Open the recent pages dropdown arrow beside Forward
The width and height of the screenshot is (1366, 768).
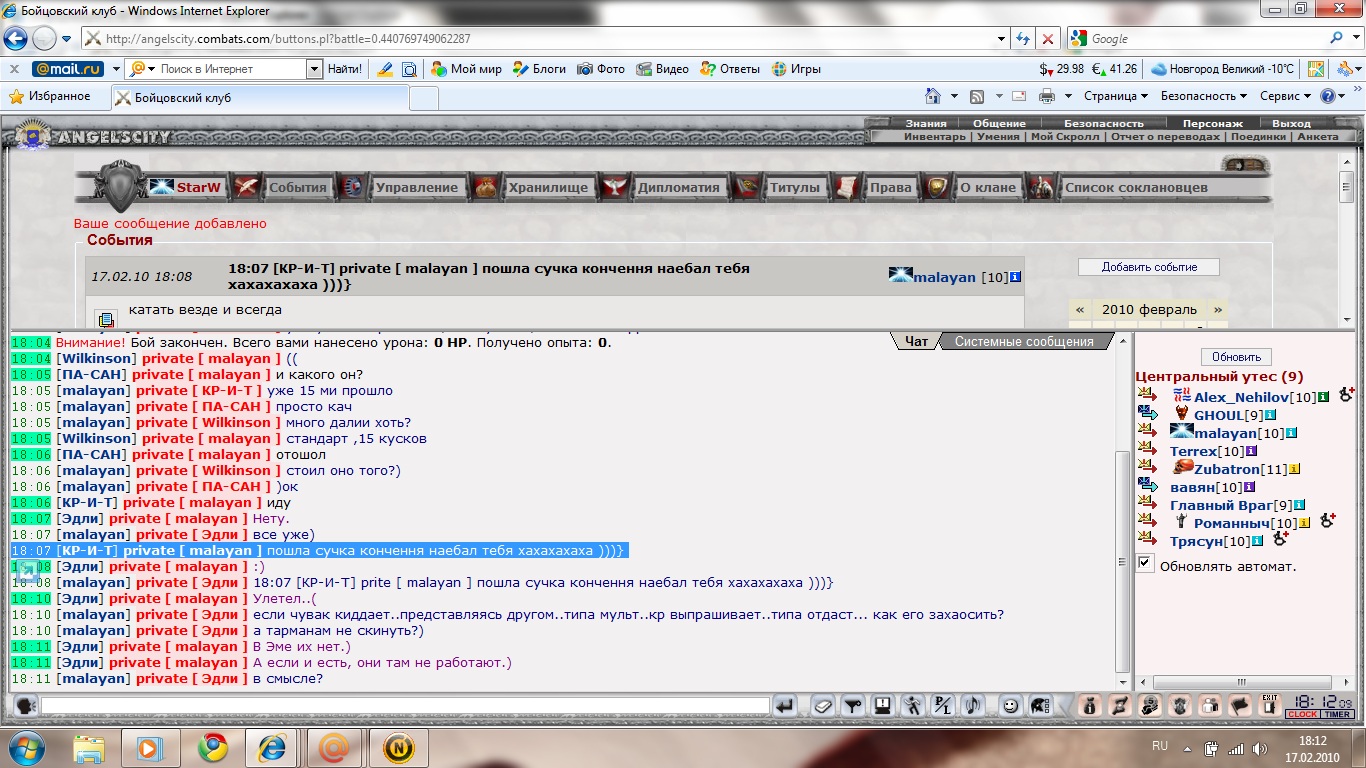[x=66, y=39]
